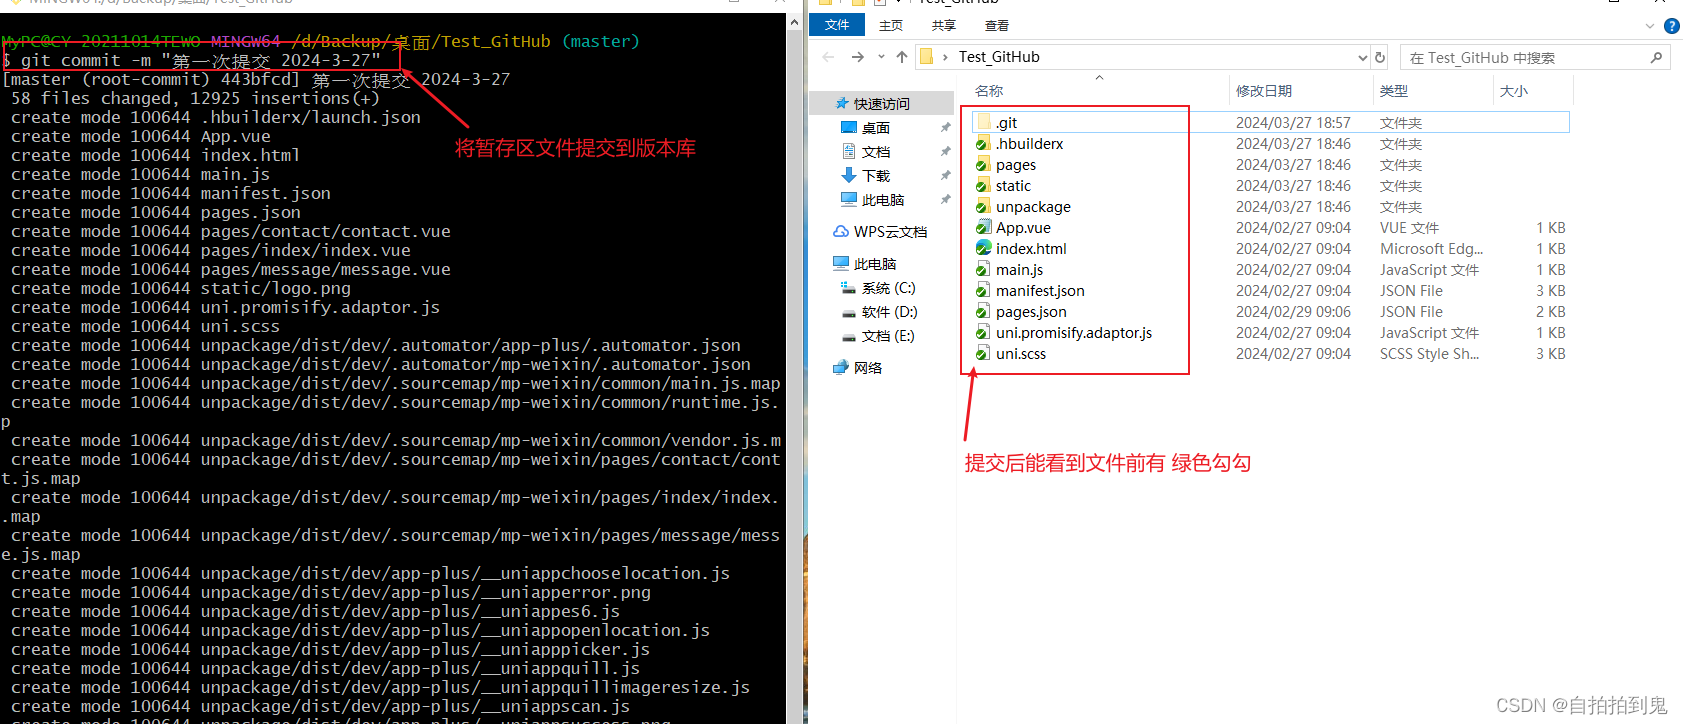The width and height of the screenshot is (1683, 724).
Task: Open the Help question mark icon
Action: (x=1671, y=26)
